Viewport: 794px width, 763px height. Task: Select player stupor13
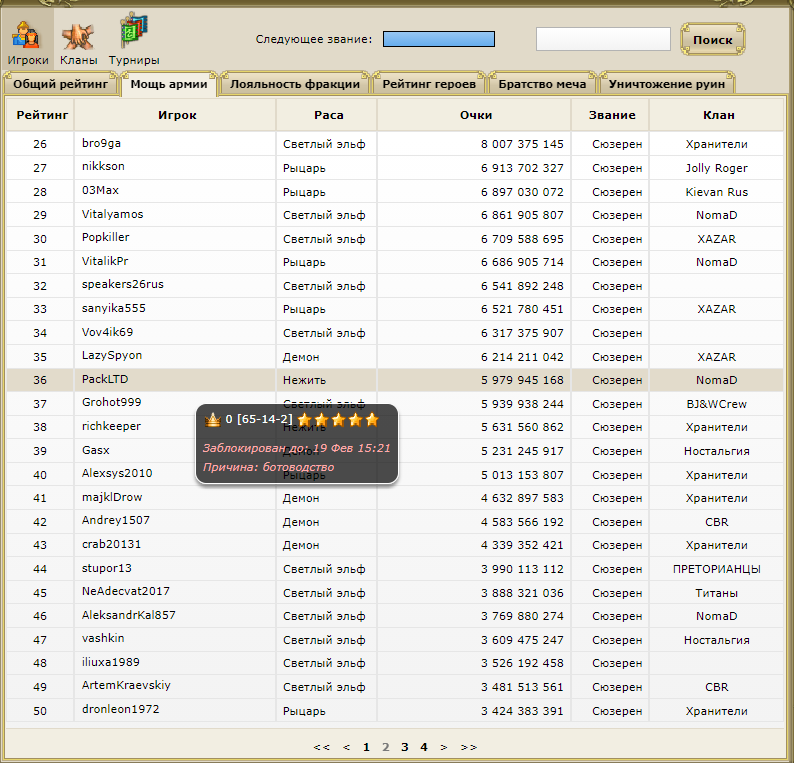[107, 568]
